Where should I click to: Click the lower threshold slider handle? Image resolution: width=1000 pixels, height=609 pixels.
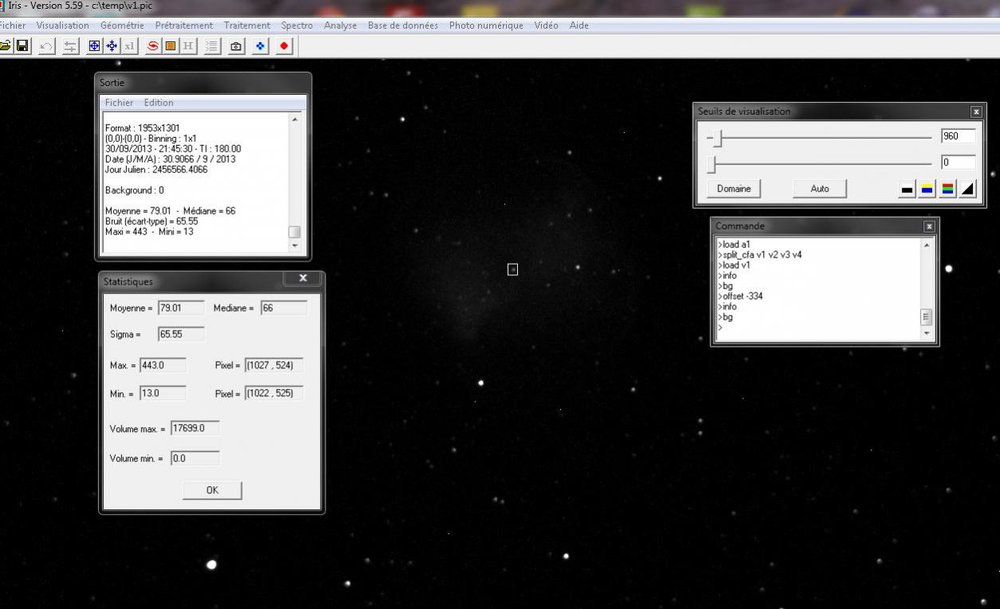(712, 165)
